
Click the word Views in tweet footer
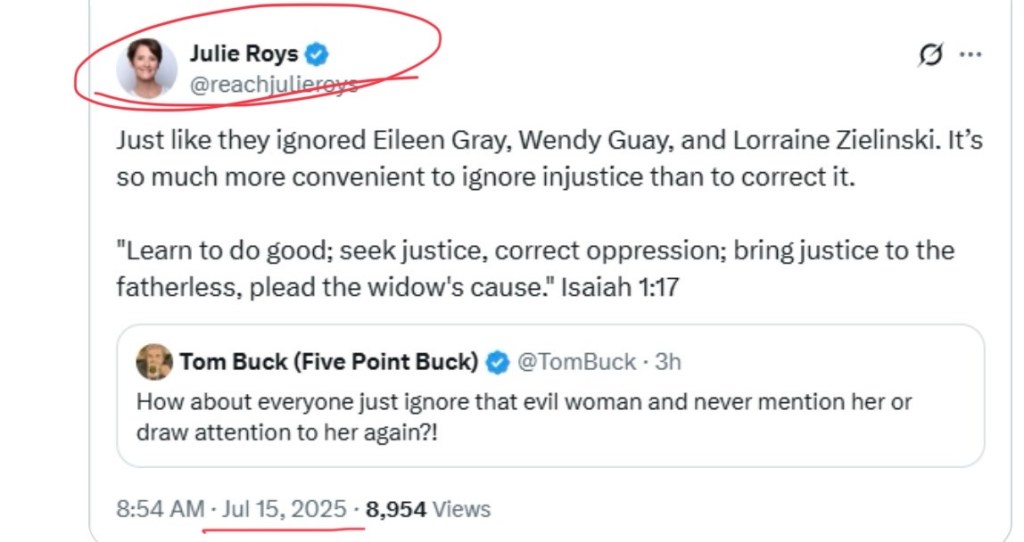coord(462,509)
